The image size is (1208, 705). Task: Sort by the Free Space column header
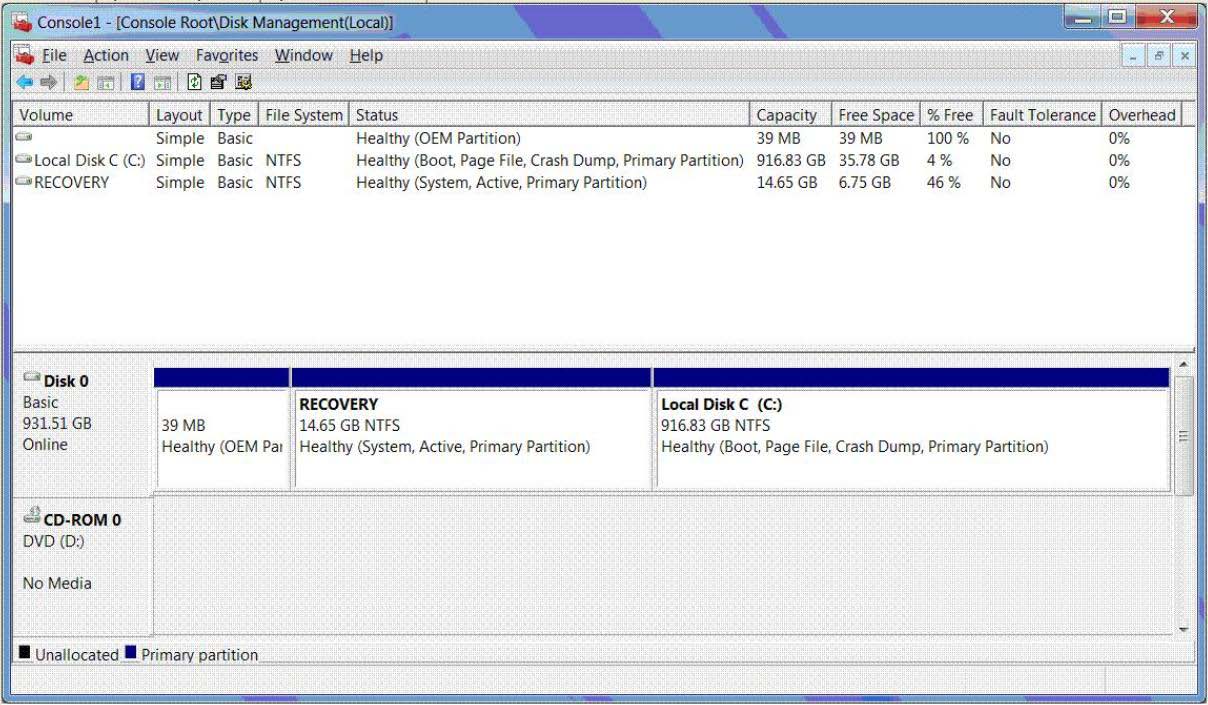[876, 115]
